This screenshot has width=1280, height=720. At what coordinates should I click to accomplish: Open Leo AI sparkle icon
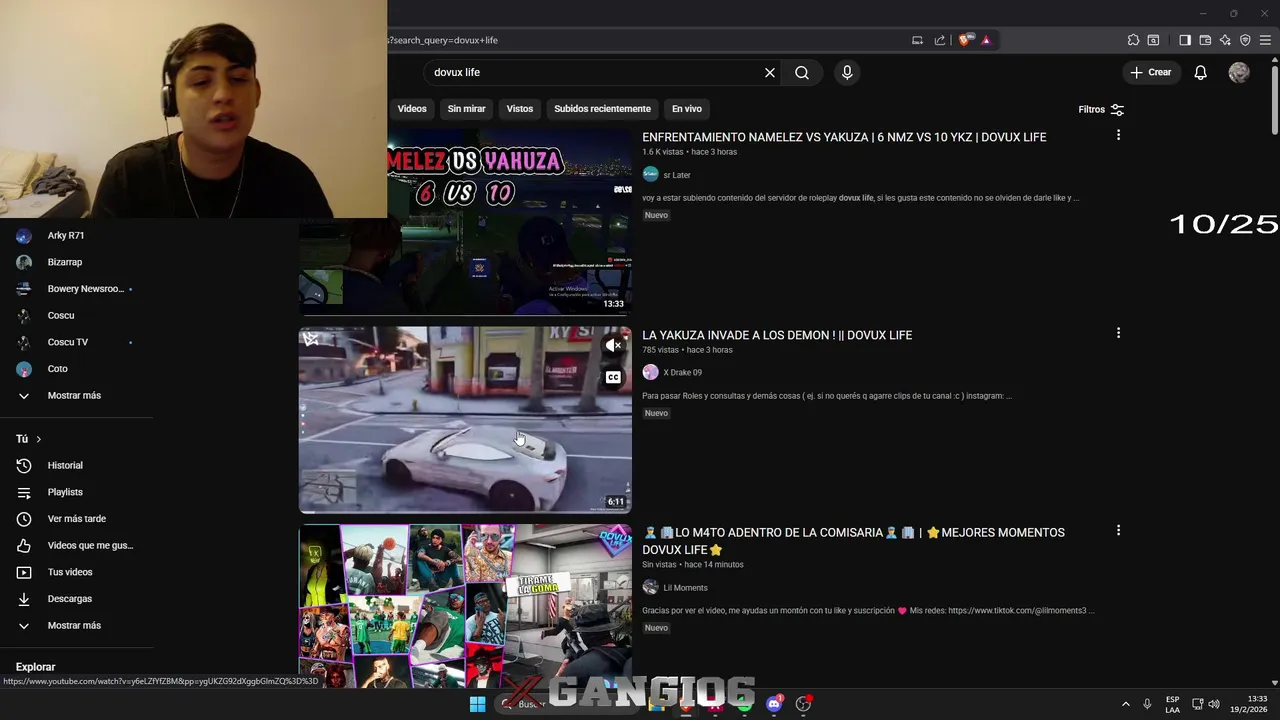tap(1225, 40)
